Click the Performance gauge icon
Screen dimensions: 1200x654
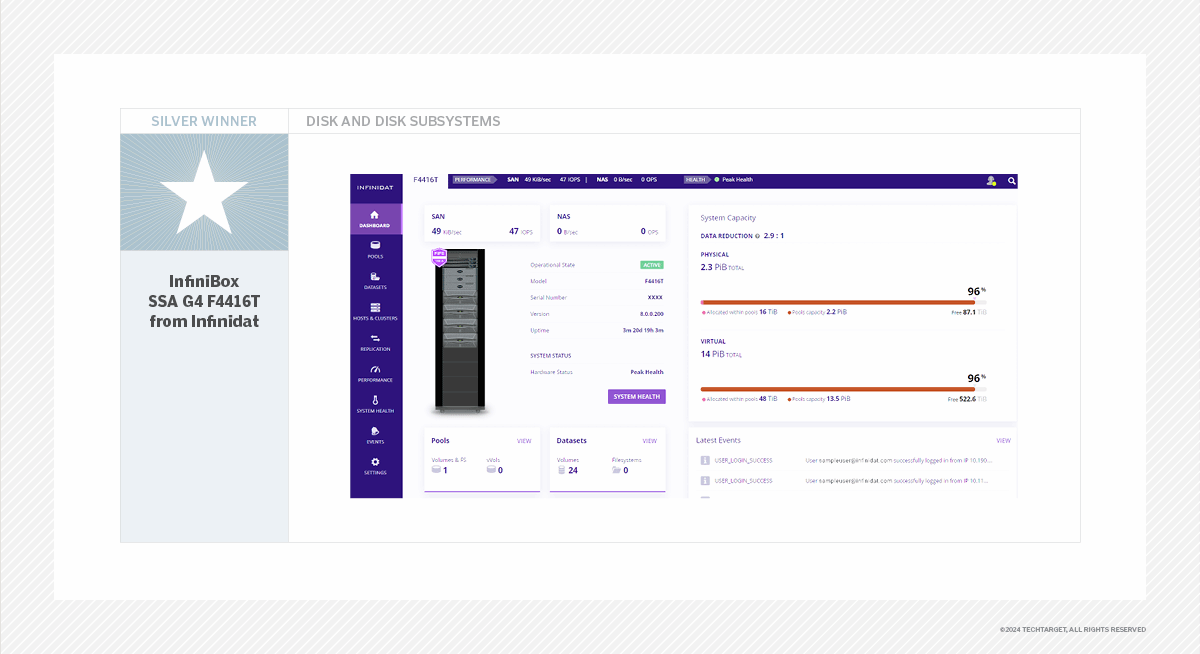point(375,369)
